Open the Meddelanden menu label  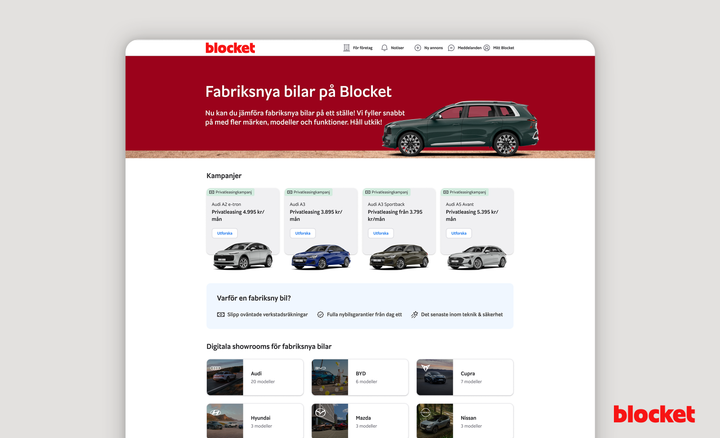tap(469, 48)
